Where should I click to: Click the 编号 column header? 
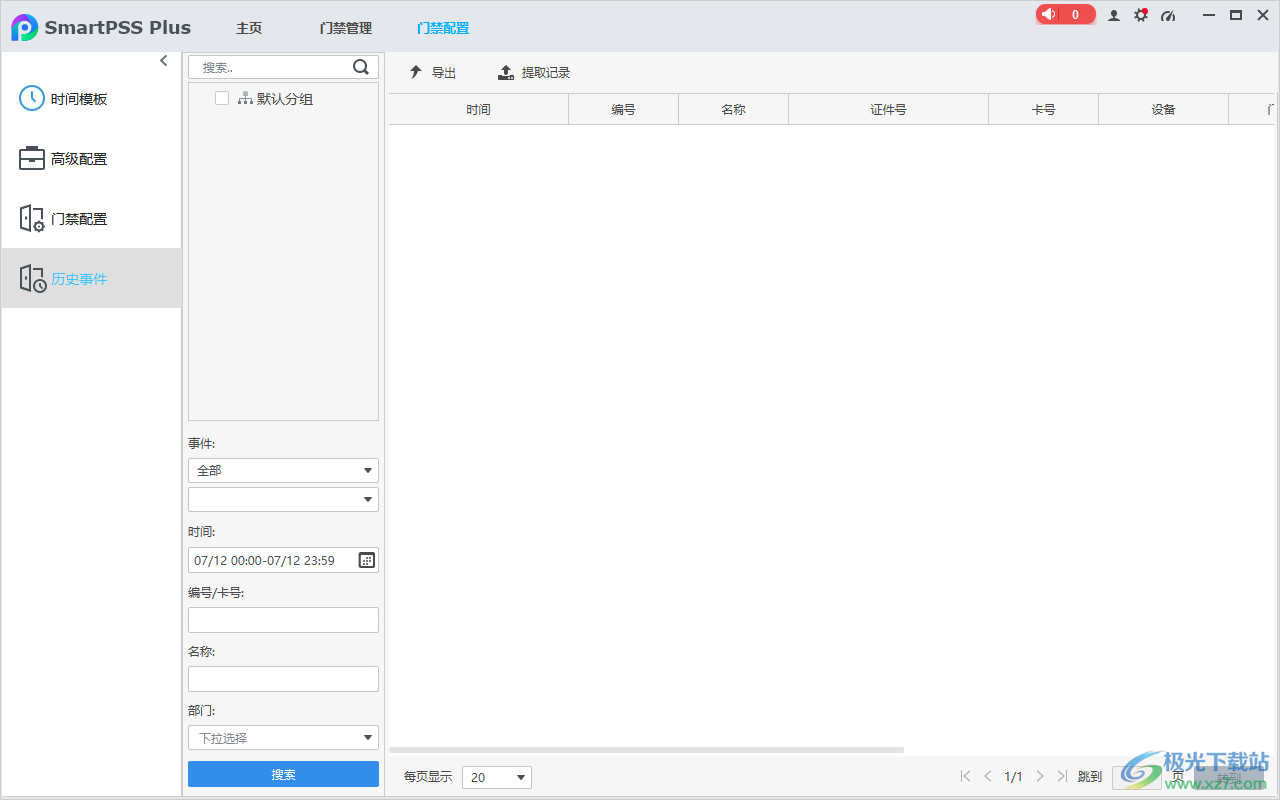click(x=623, y=109)
